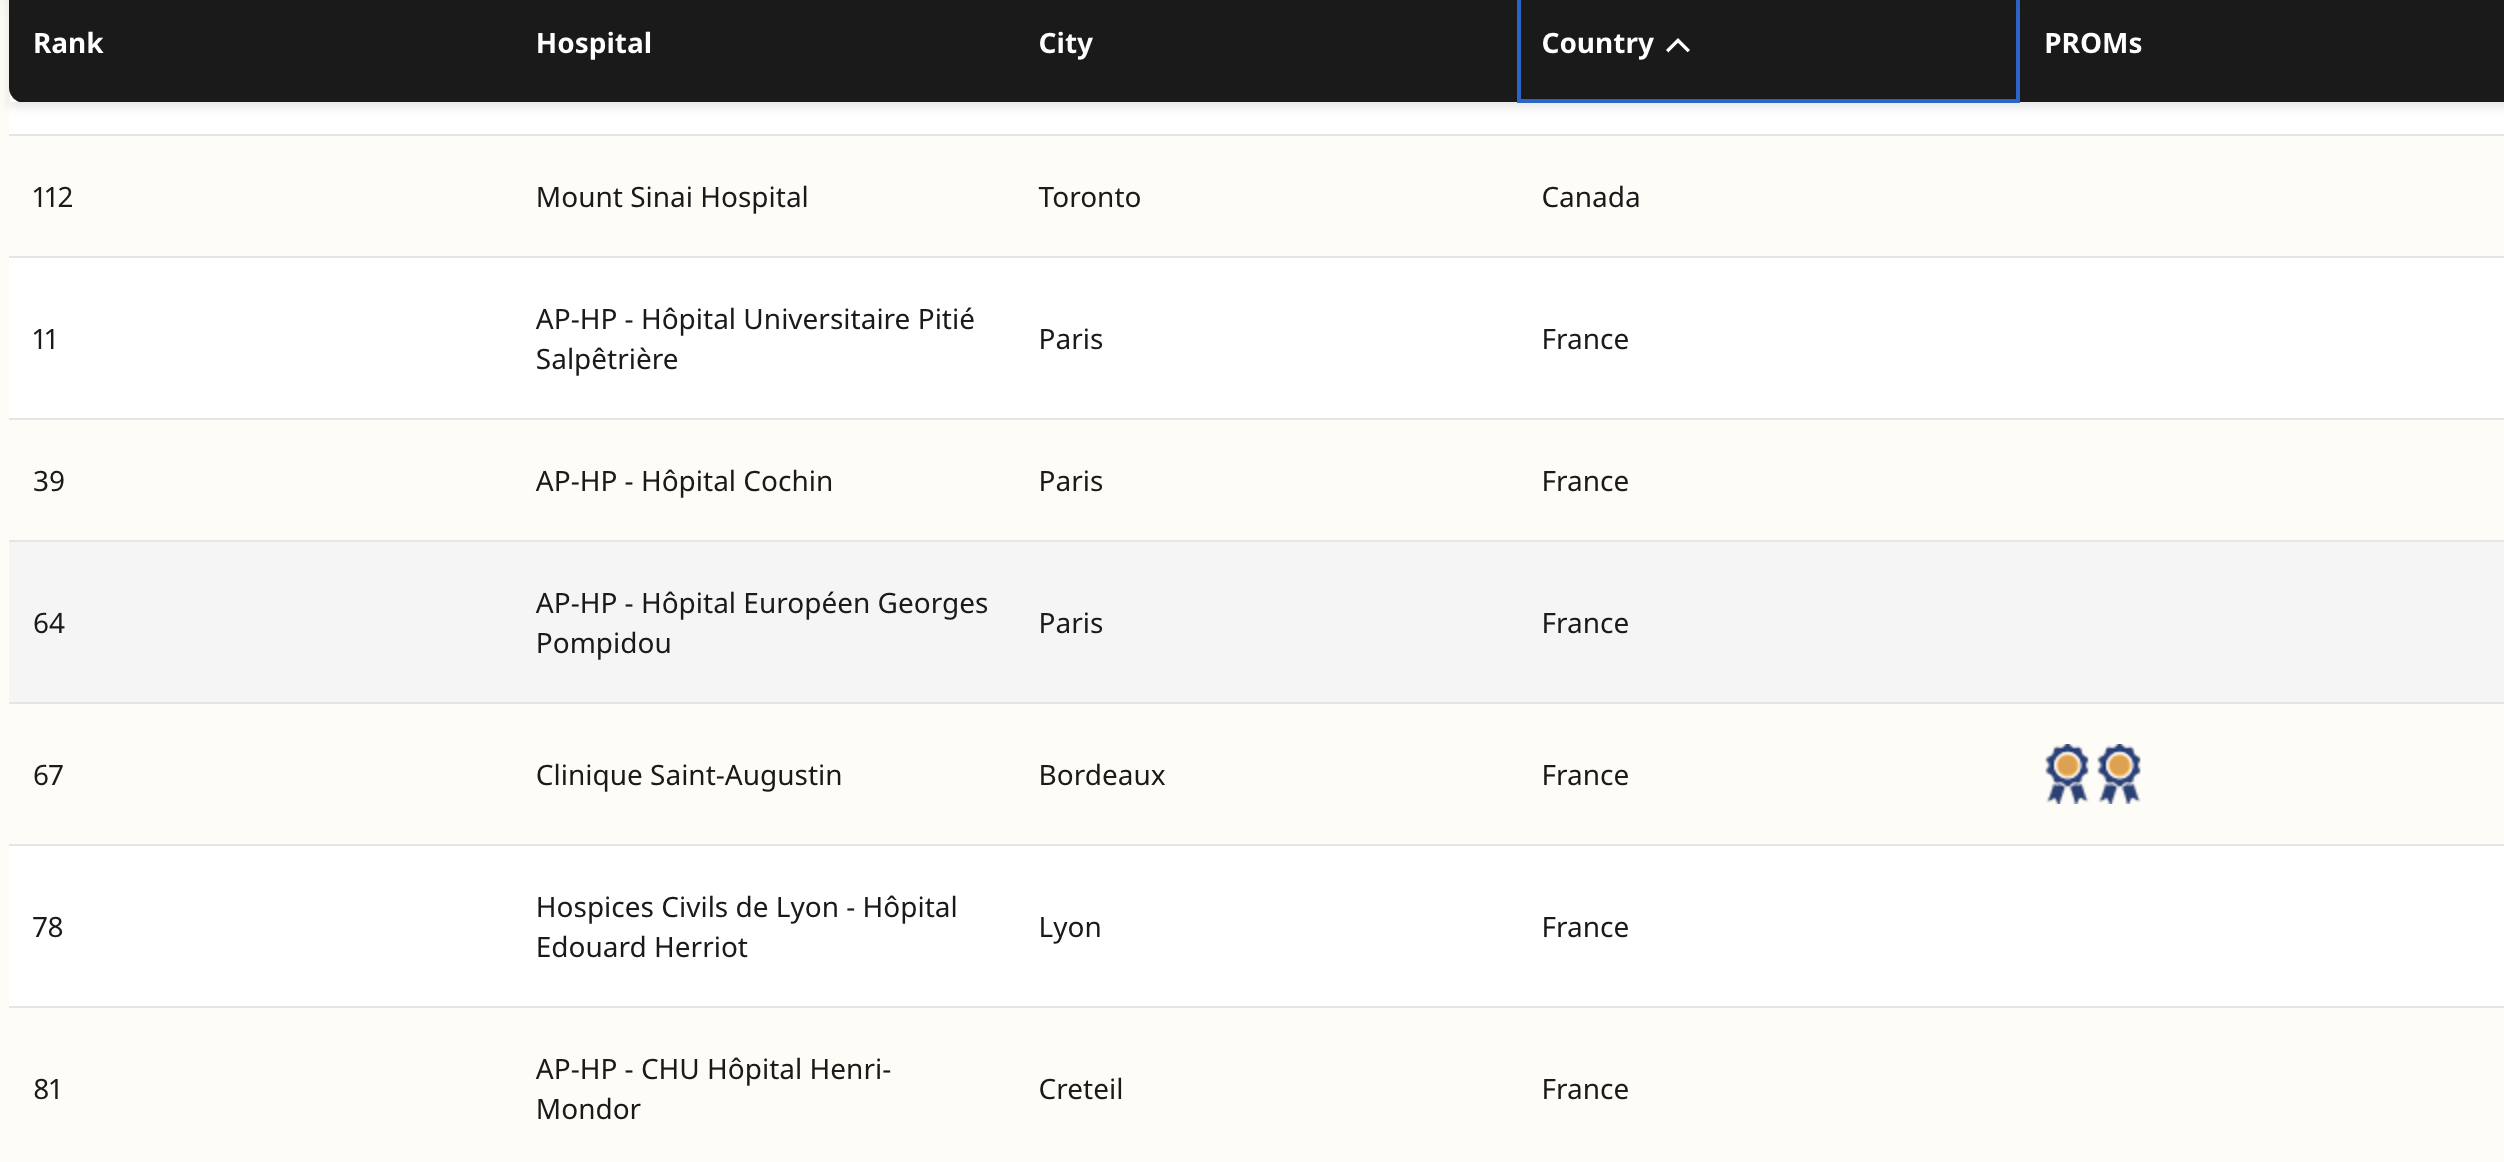The image size is (2504, 1162).
Task: Sort table by Hospital column header
Action: pyautogui.click(x=593, y=43)
